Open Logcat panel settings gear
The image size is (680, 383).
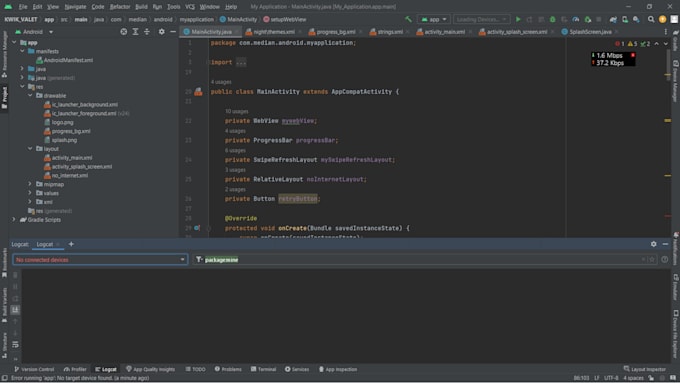654,244
